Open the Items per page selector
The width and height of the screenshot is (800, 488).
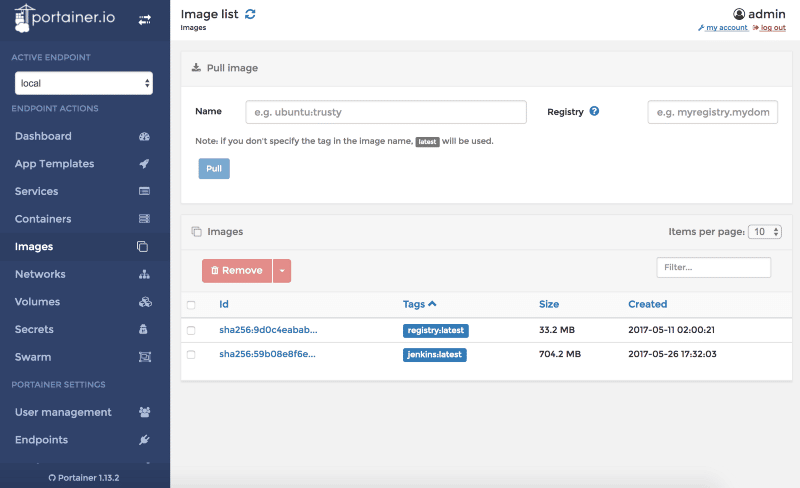coord(766,232)
